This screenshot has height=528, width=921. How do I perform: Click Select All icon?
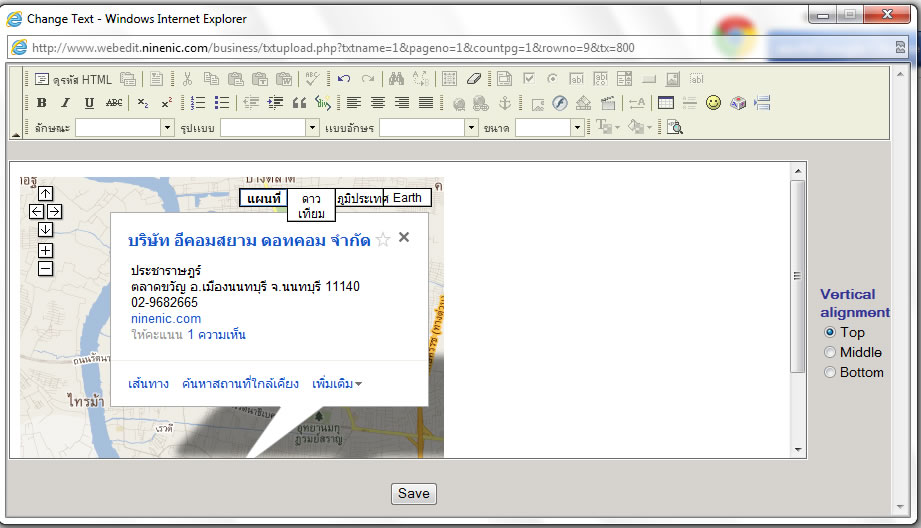tap(449, 79)
